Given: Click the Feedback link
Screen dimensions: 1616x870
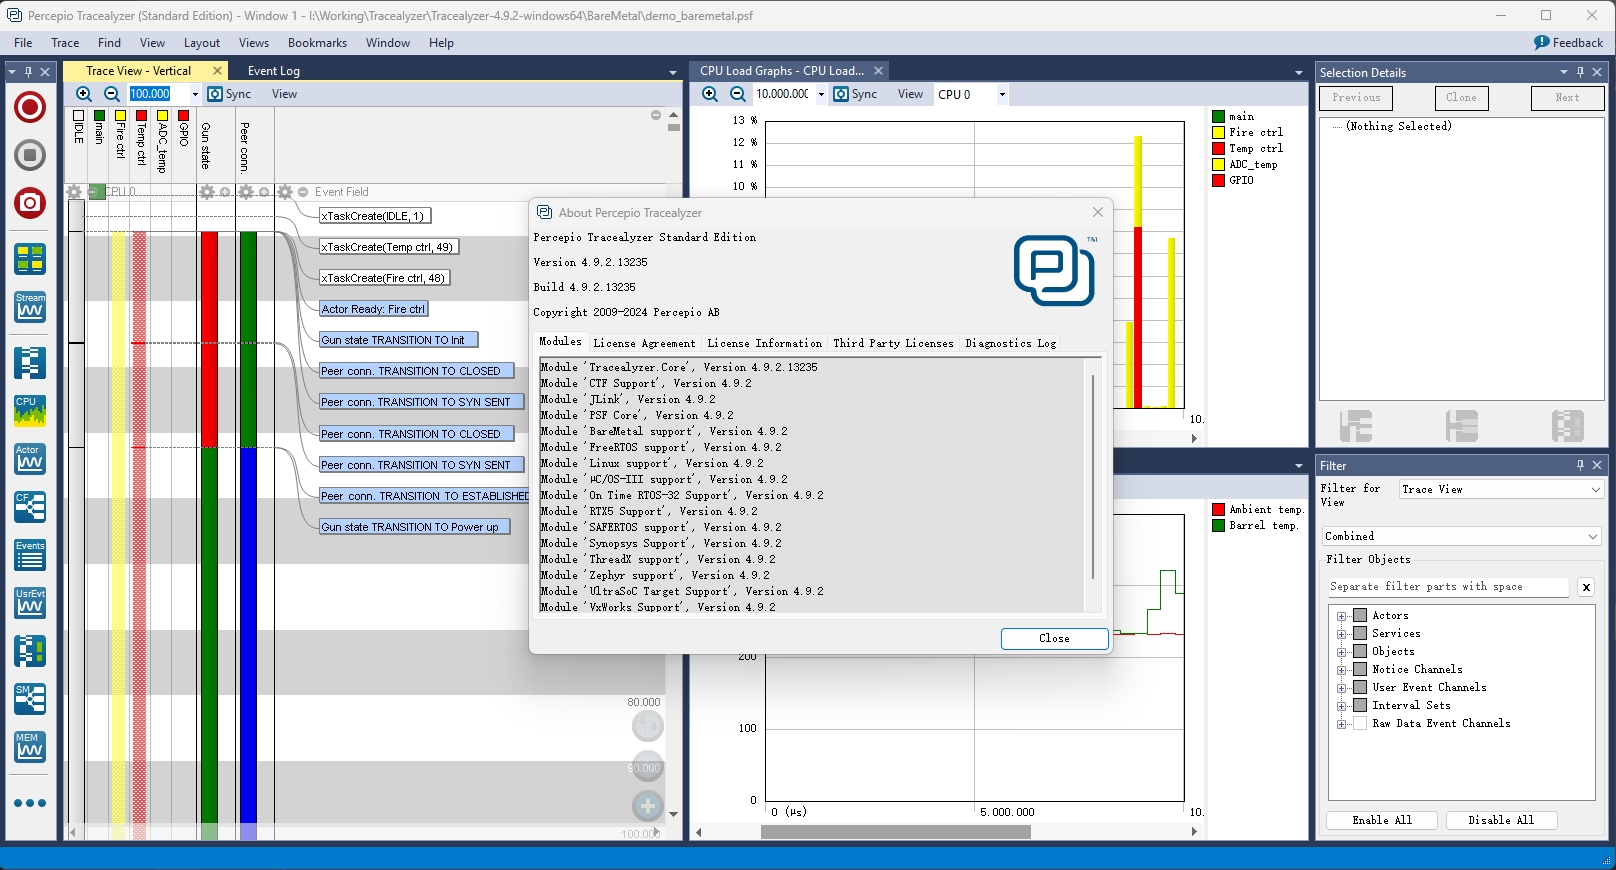Looking at the screenshot, I should 1568,43.
